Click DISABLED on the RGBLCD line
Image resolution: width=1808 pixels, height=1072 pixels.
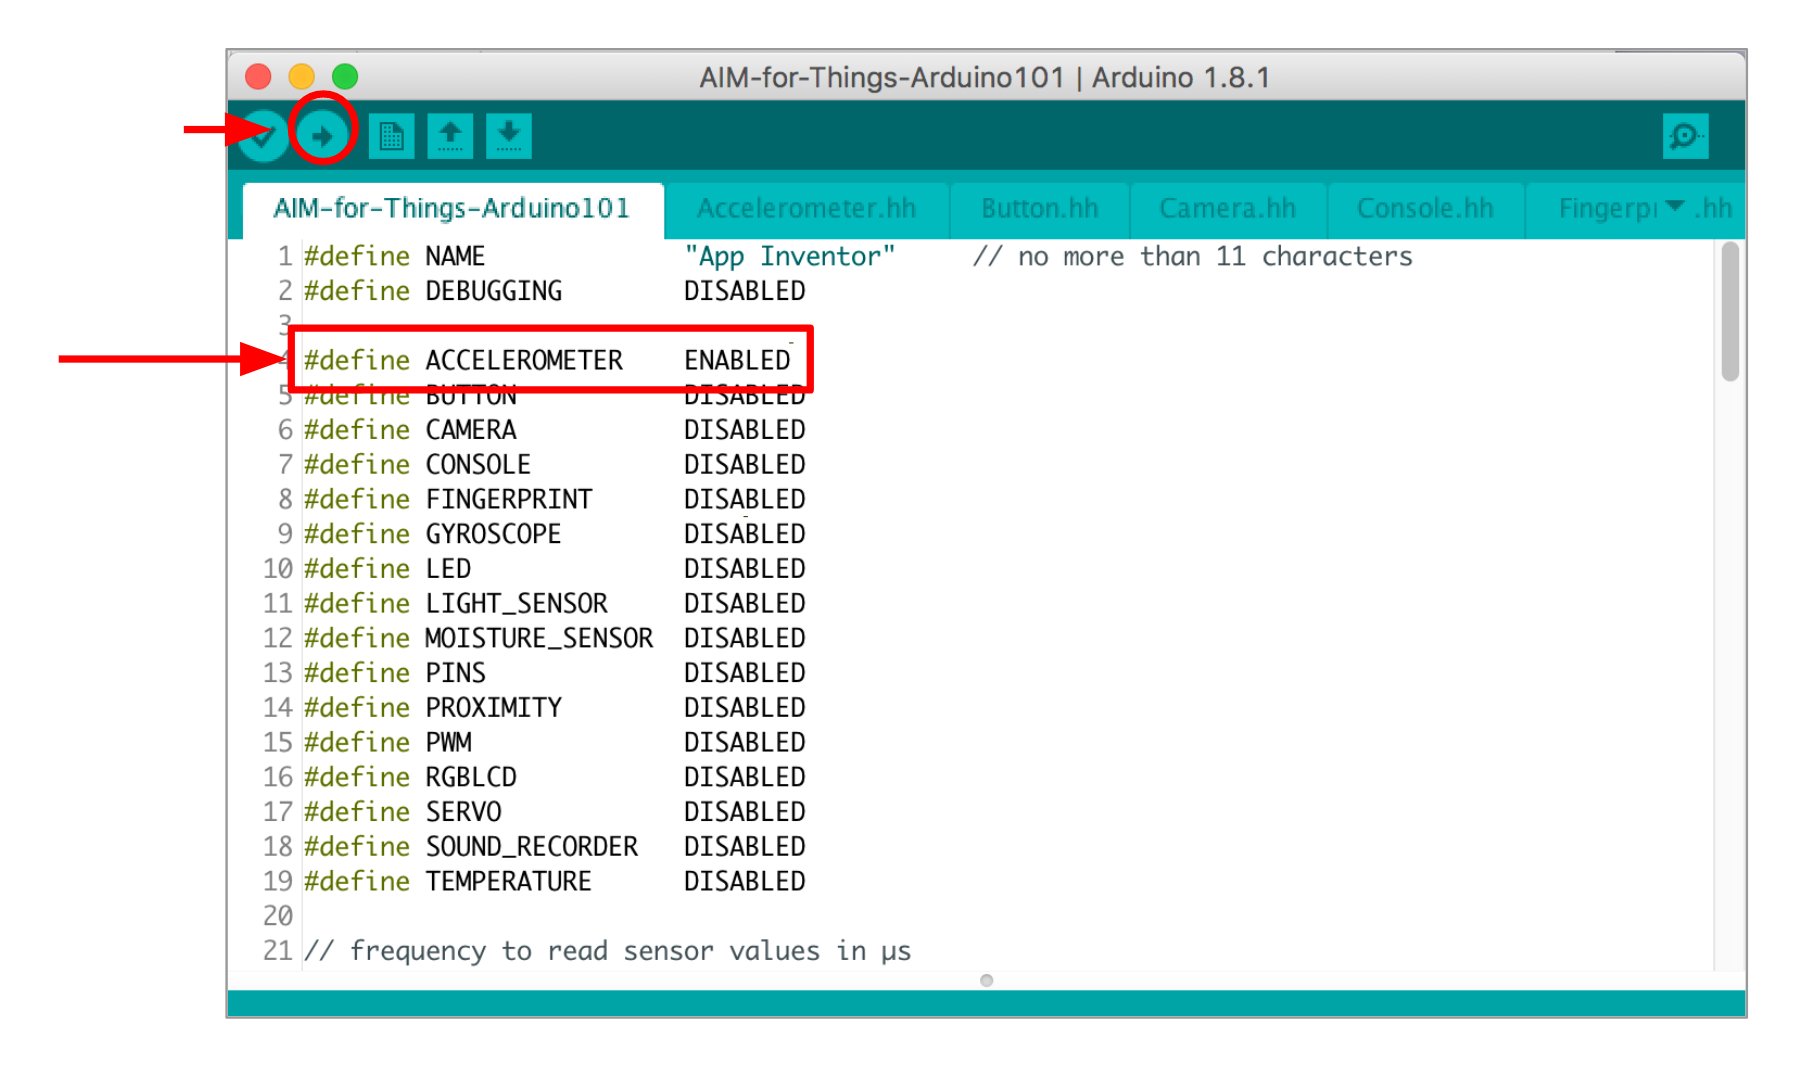coord(745,777)
